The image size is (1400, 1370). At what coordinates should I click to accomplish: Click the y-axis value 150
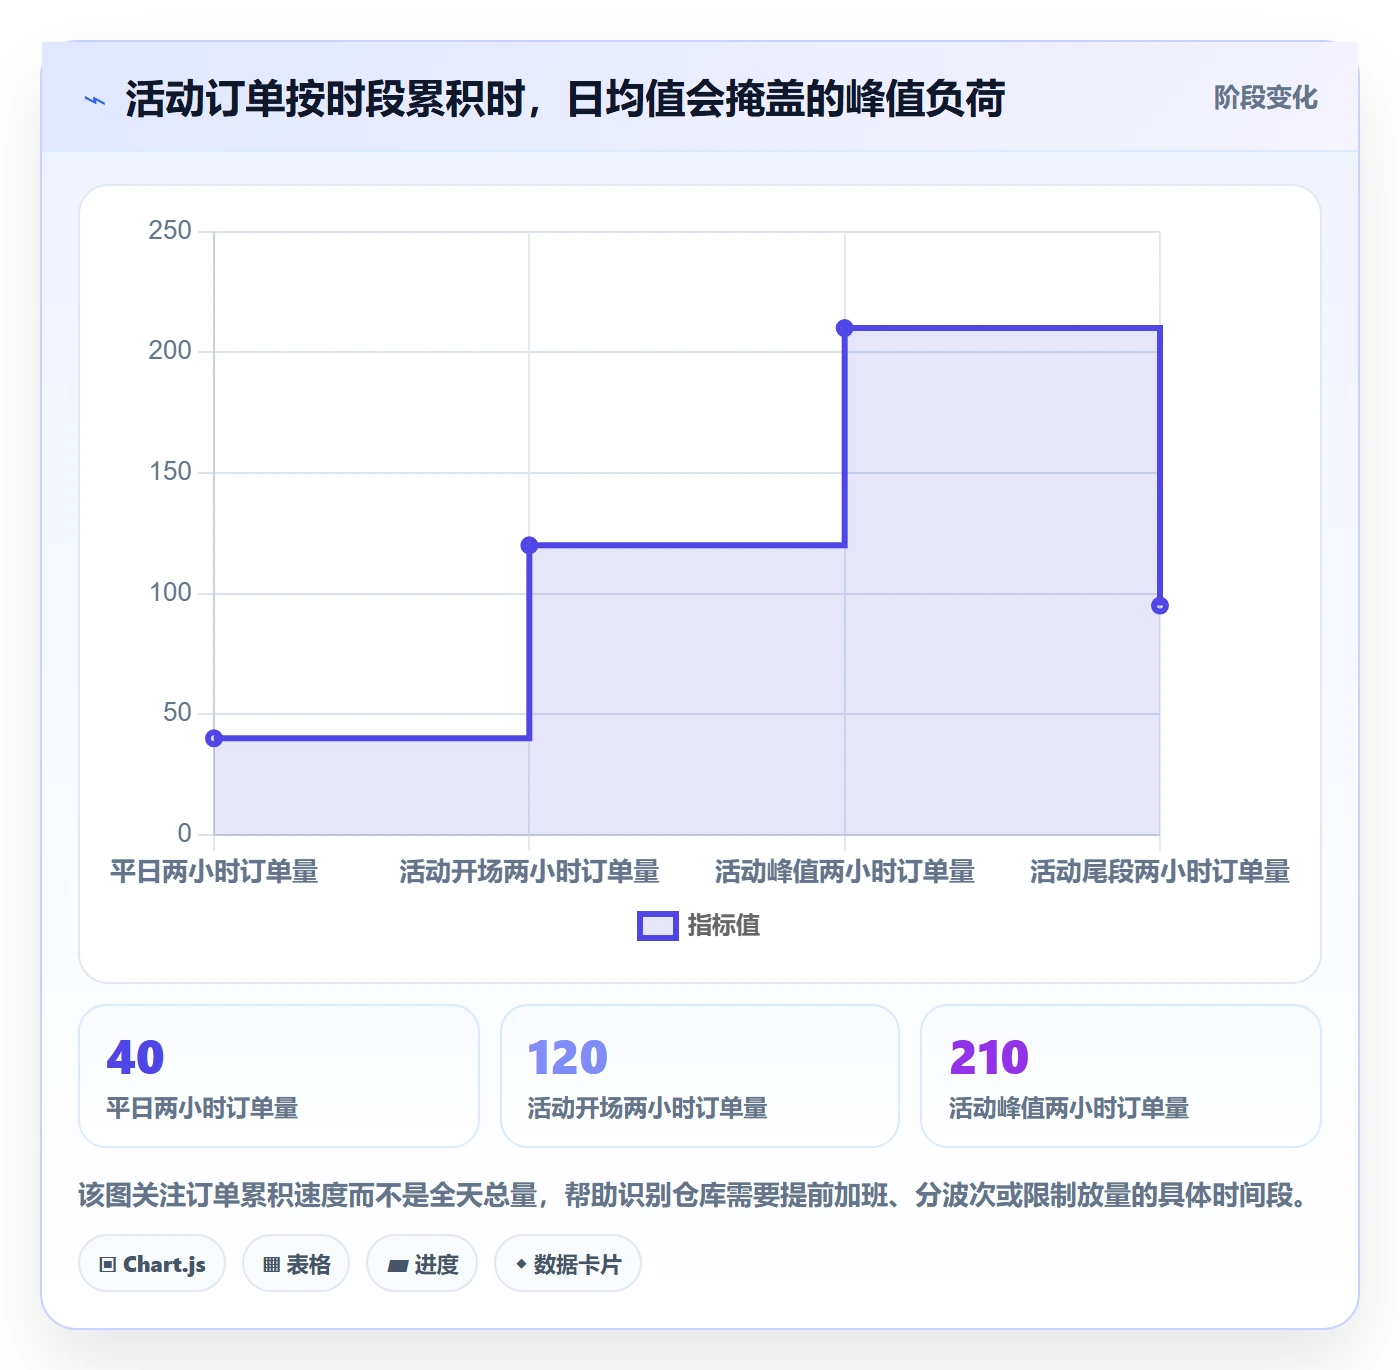coord(170,472)
